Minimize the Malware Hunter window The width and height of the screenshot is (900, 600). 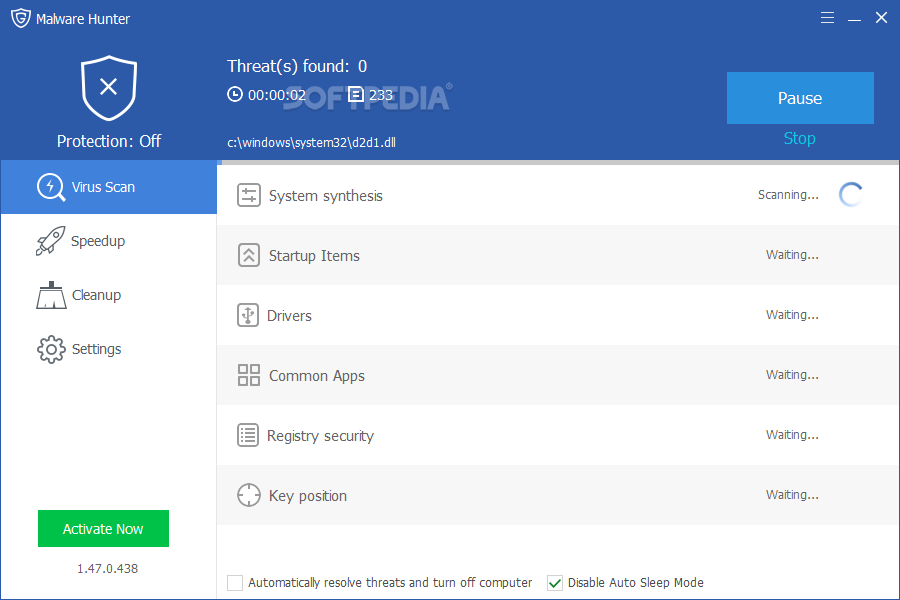click(854, 19)
